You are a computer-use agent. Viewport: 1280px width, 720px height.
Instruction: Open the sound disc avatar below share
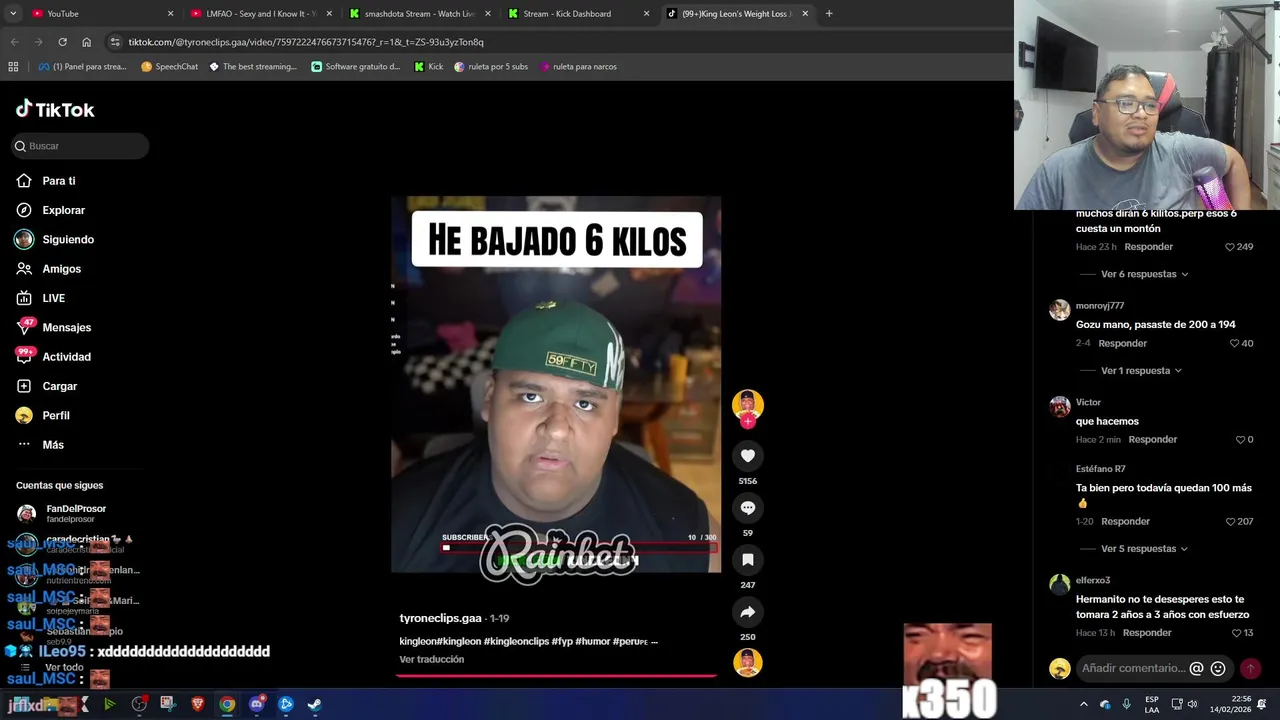coord(747,662)
